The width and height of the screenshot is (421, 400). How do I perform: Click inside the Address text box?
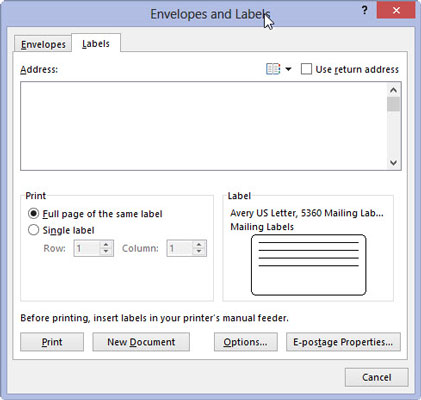pos(203,126)
